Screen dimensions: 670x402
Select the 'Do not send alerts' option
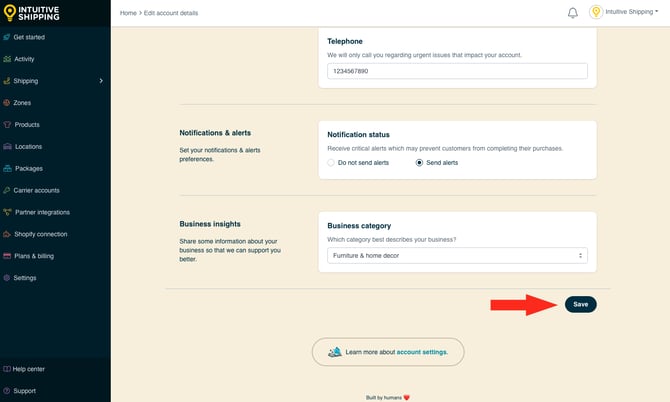click(x=332, y=162)
